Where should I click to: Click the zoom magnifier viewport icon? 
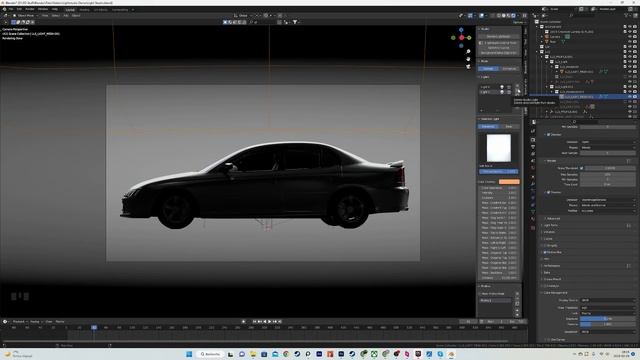click(x=468, y=51)
